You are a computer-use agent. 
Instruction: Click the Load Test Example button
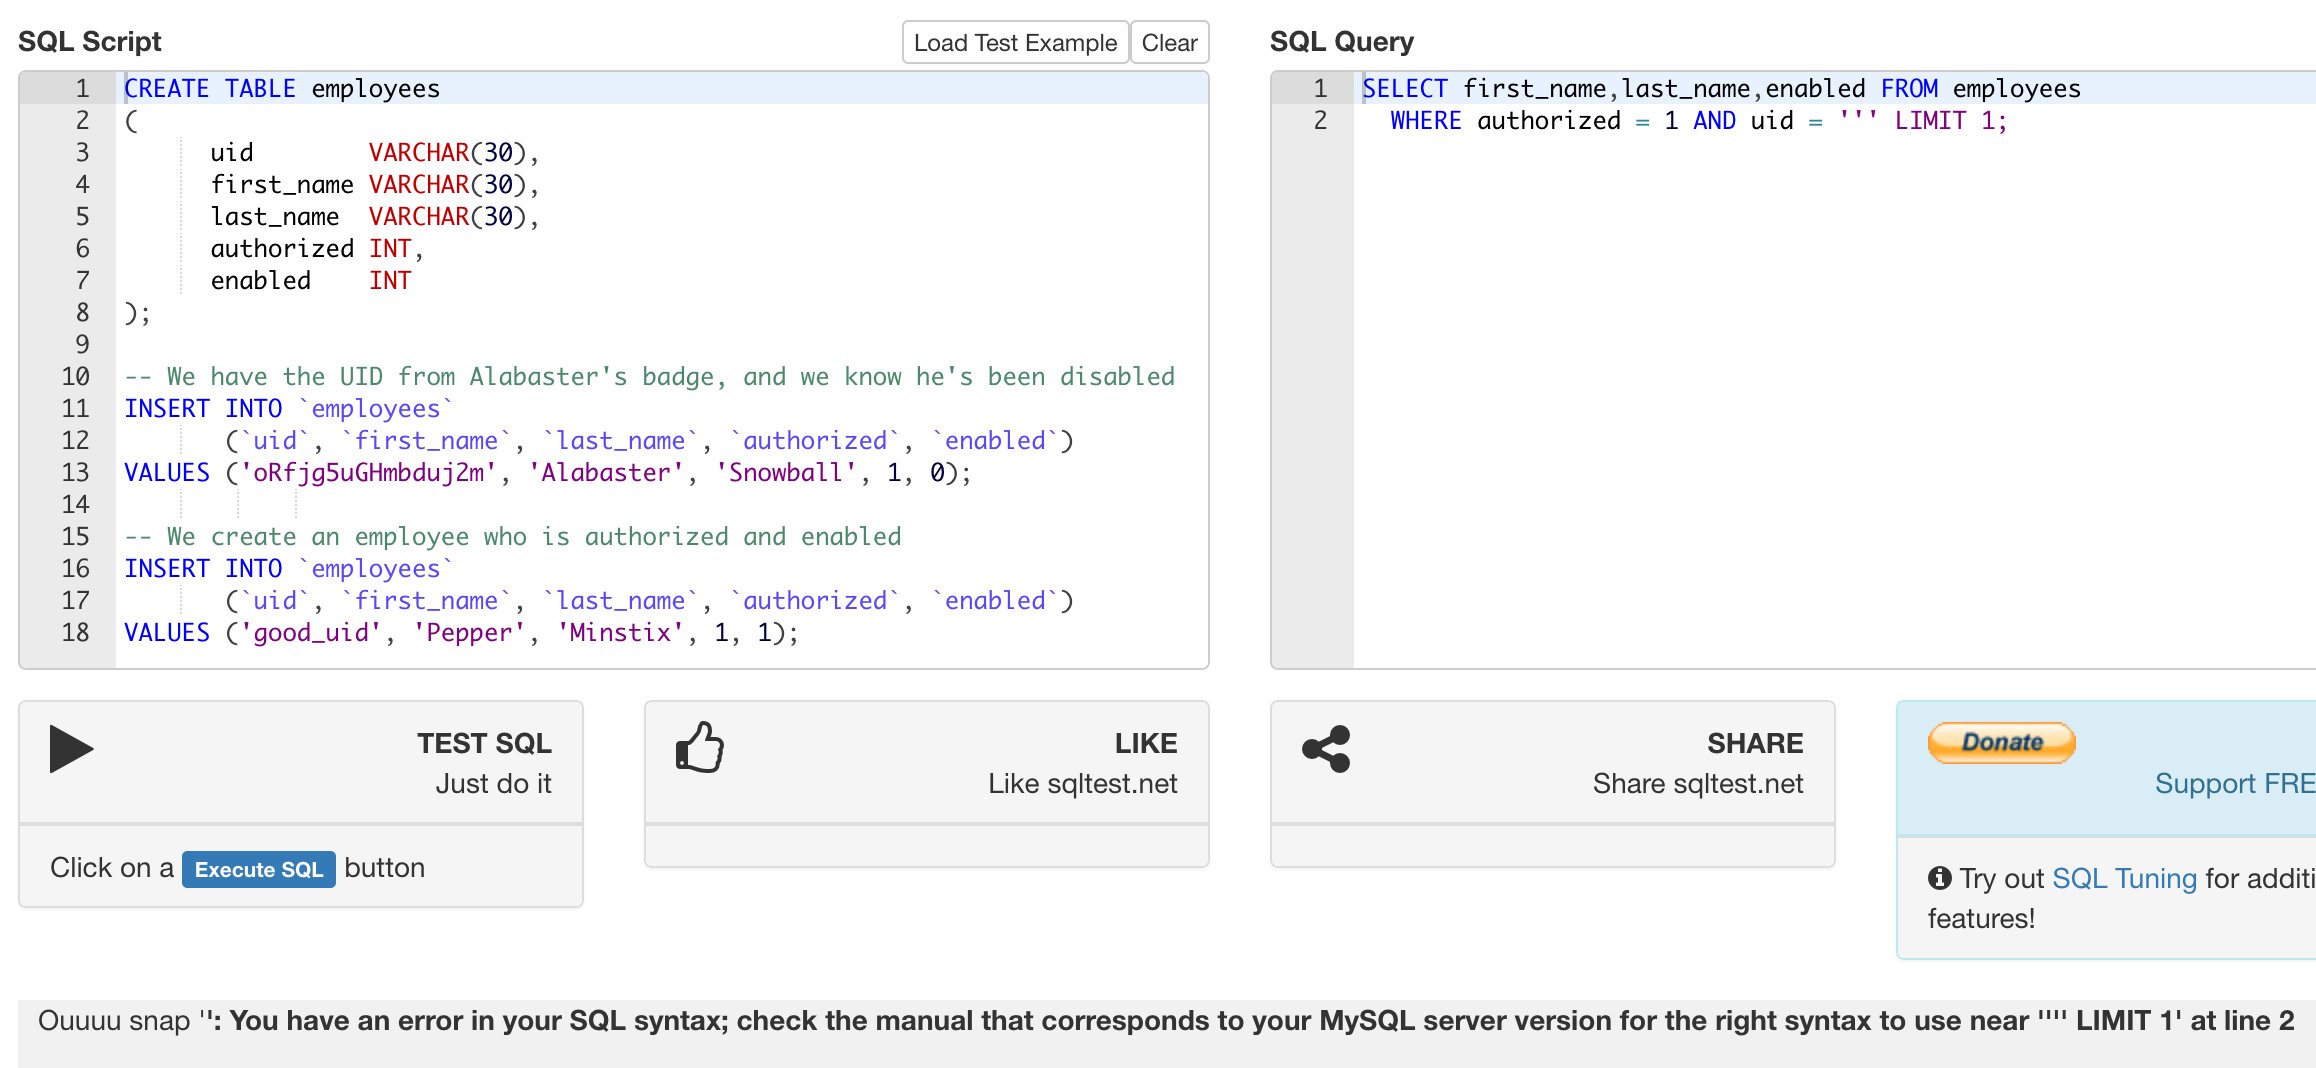1015,43
